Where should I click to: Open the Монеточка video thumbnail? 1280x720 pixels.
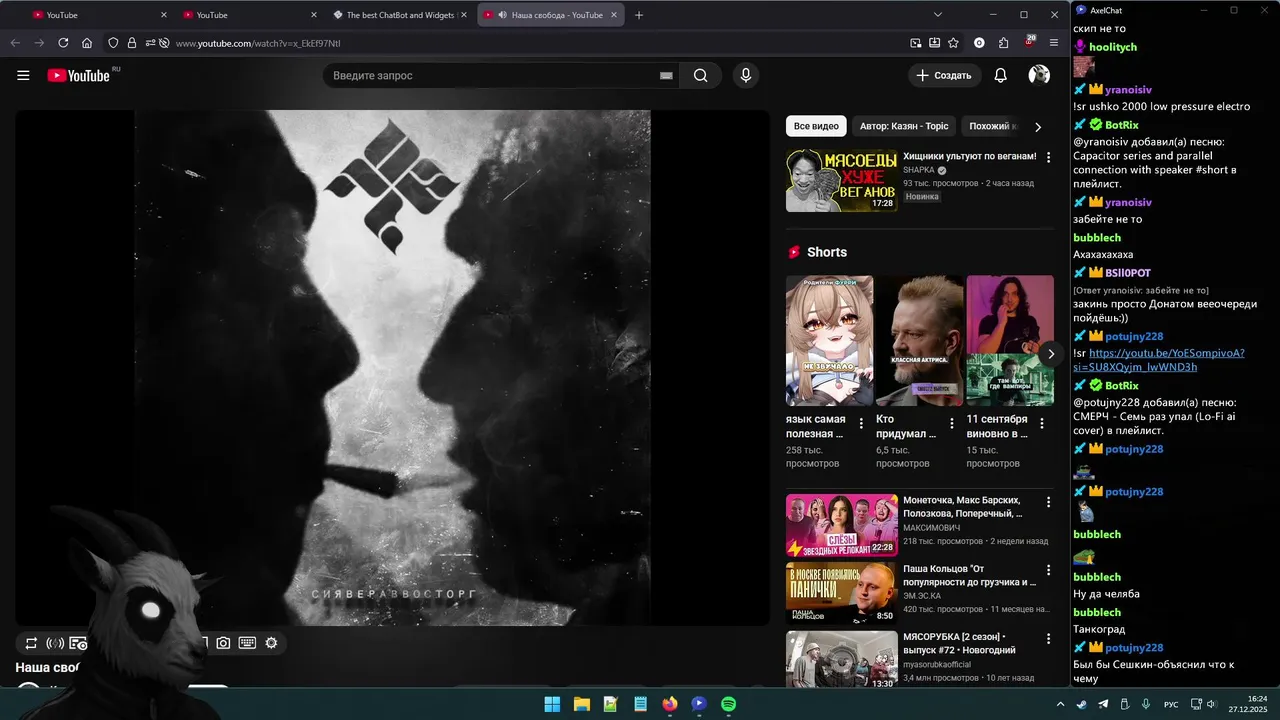pos(841,525)
